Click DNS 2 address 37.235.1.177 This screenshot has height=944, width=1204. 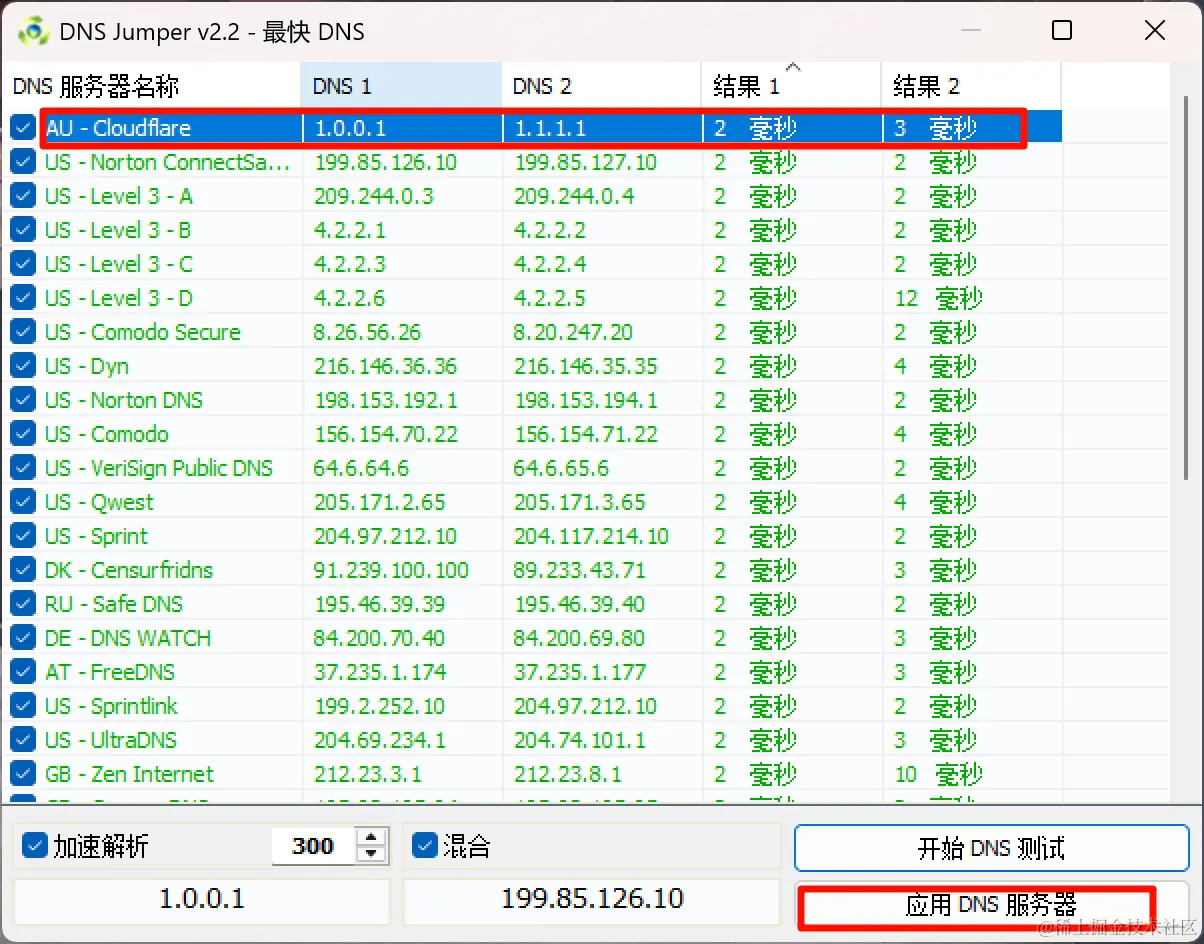pos(580,672)
